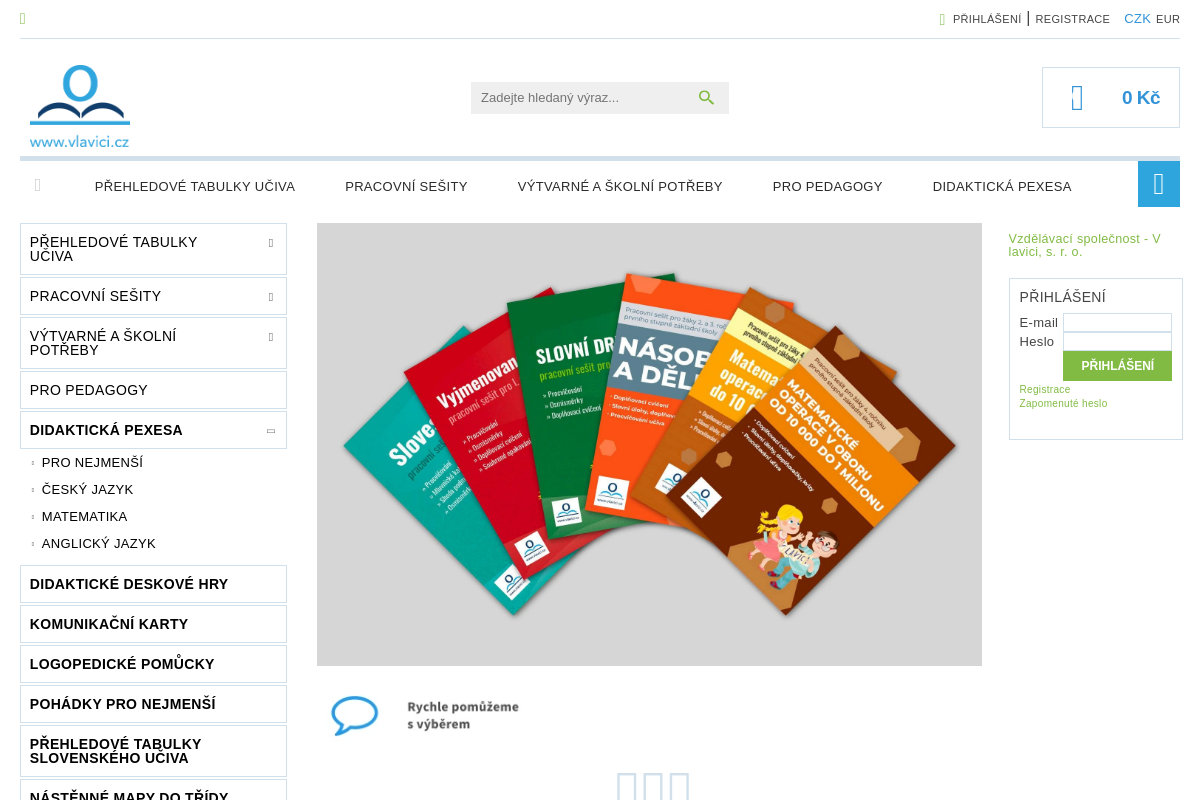Click the Zapomenuté heslo link
The width and height of the screenshot is (1200, 800).
[x=1063, y=404]
